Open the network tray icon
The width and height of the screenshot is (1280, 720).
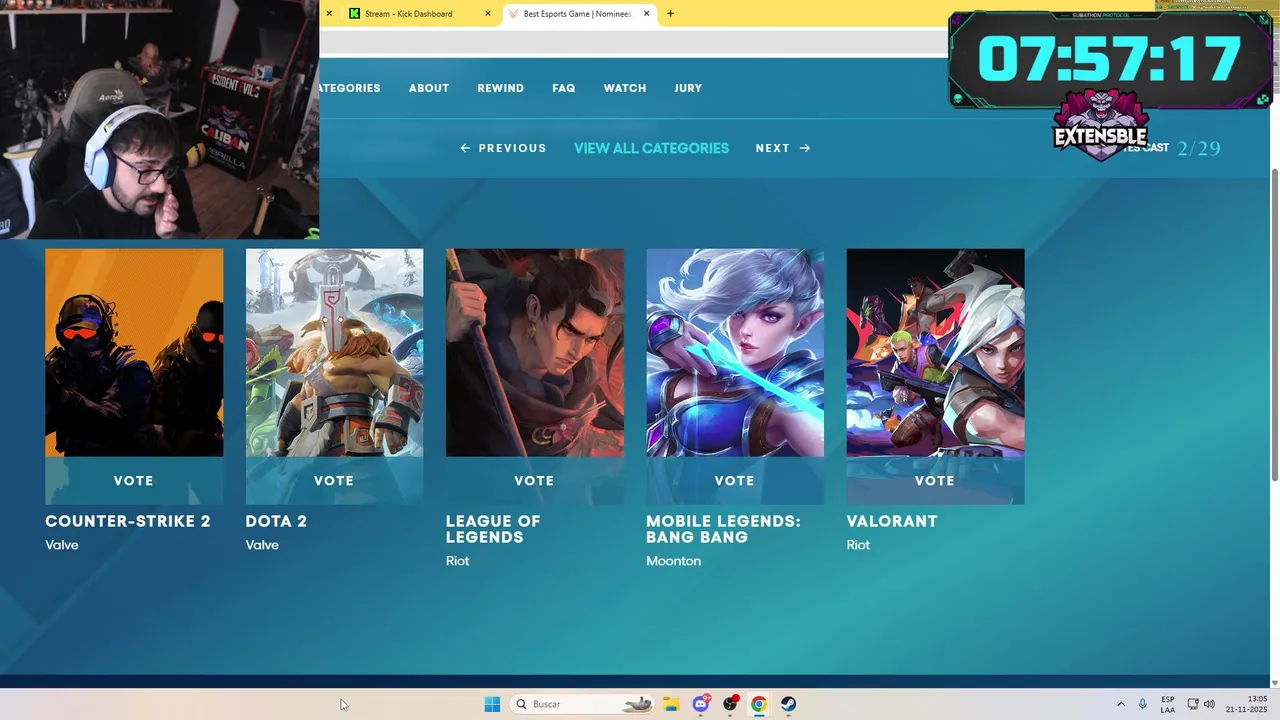point(1193,704)
